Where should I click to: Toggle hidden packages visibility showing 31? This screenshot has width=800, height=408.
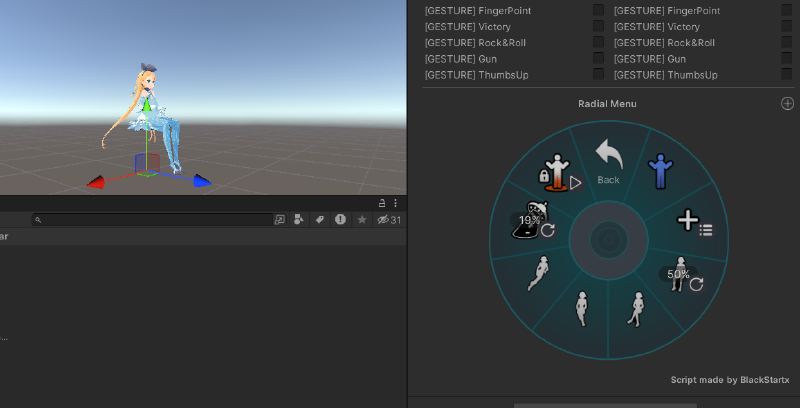tap(388, 220)
